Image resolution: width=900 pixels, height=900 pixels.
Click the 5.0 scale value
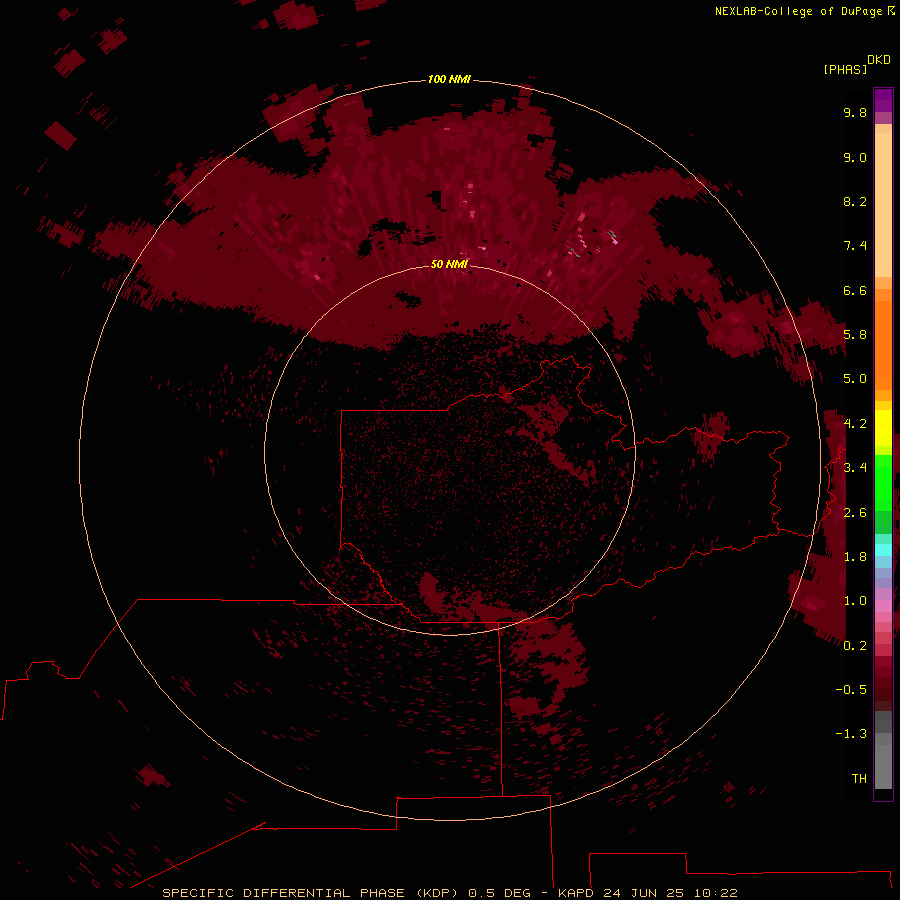coord(855,379)
